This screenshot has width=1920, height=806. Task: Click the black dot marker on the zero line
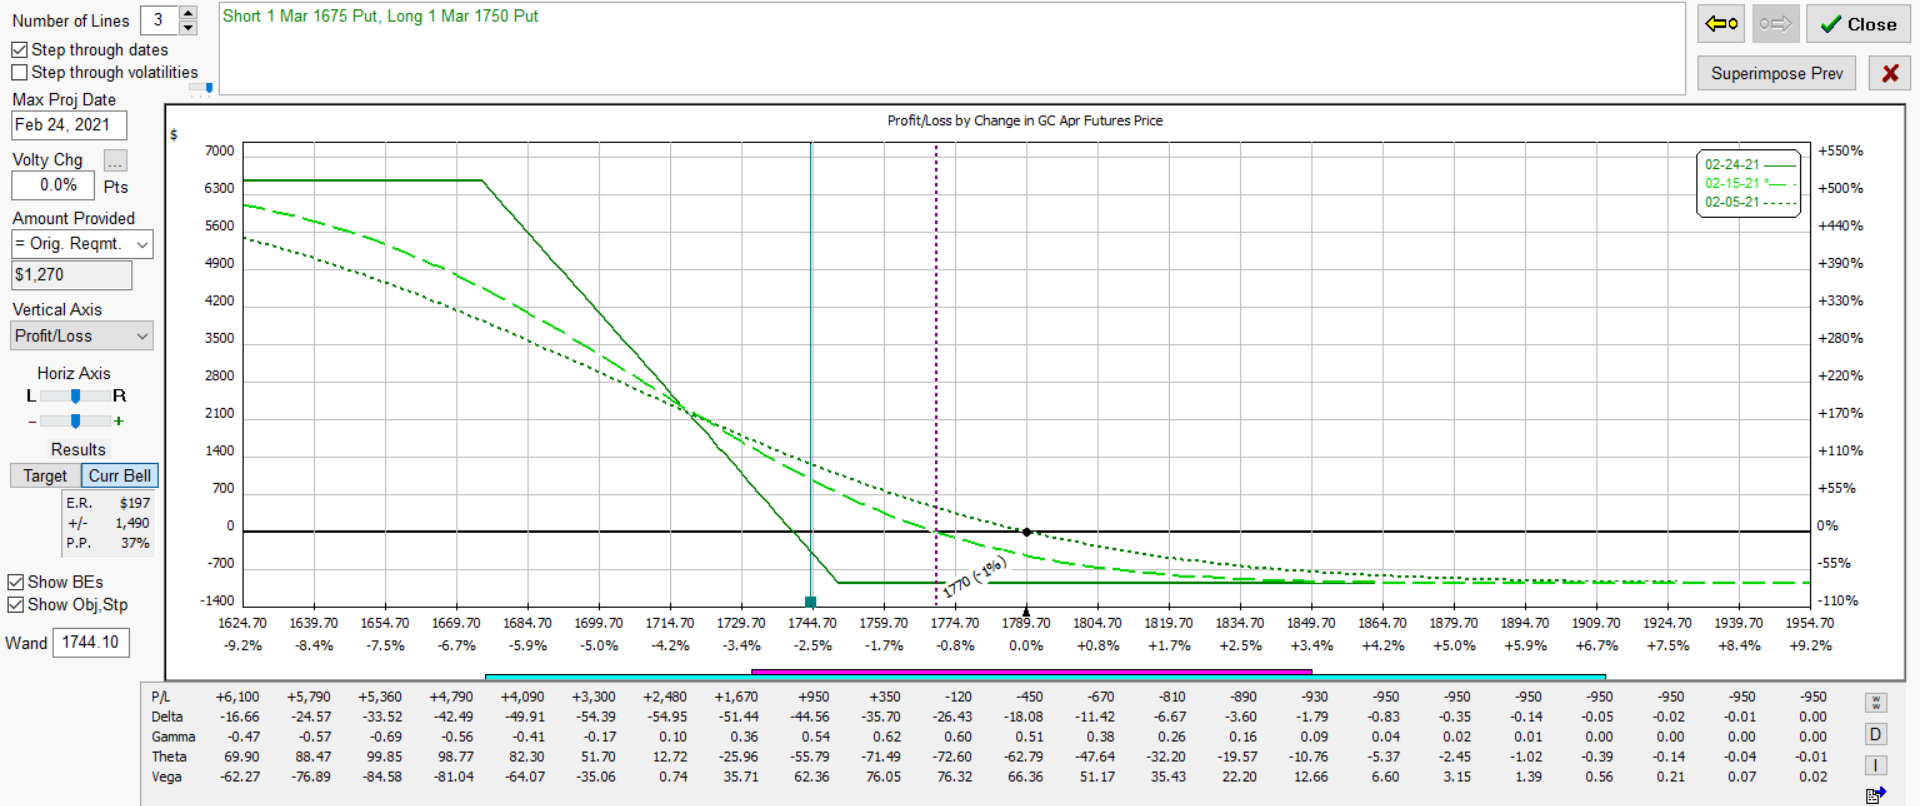[1027, 532]
